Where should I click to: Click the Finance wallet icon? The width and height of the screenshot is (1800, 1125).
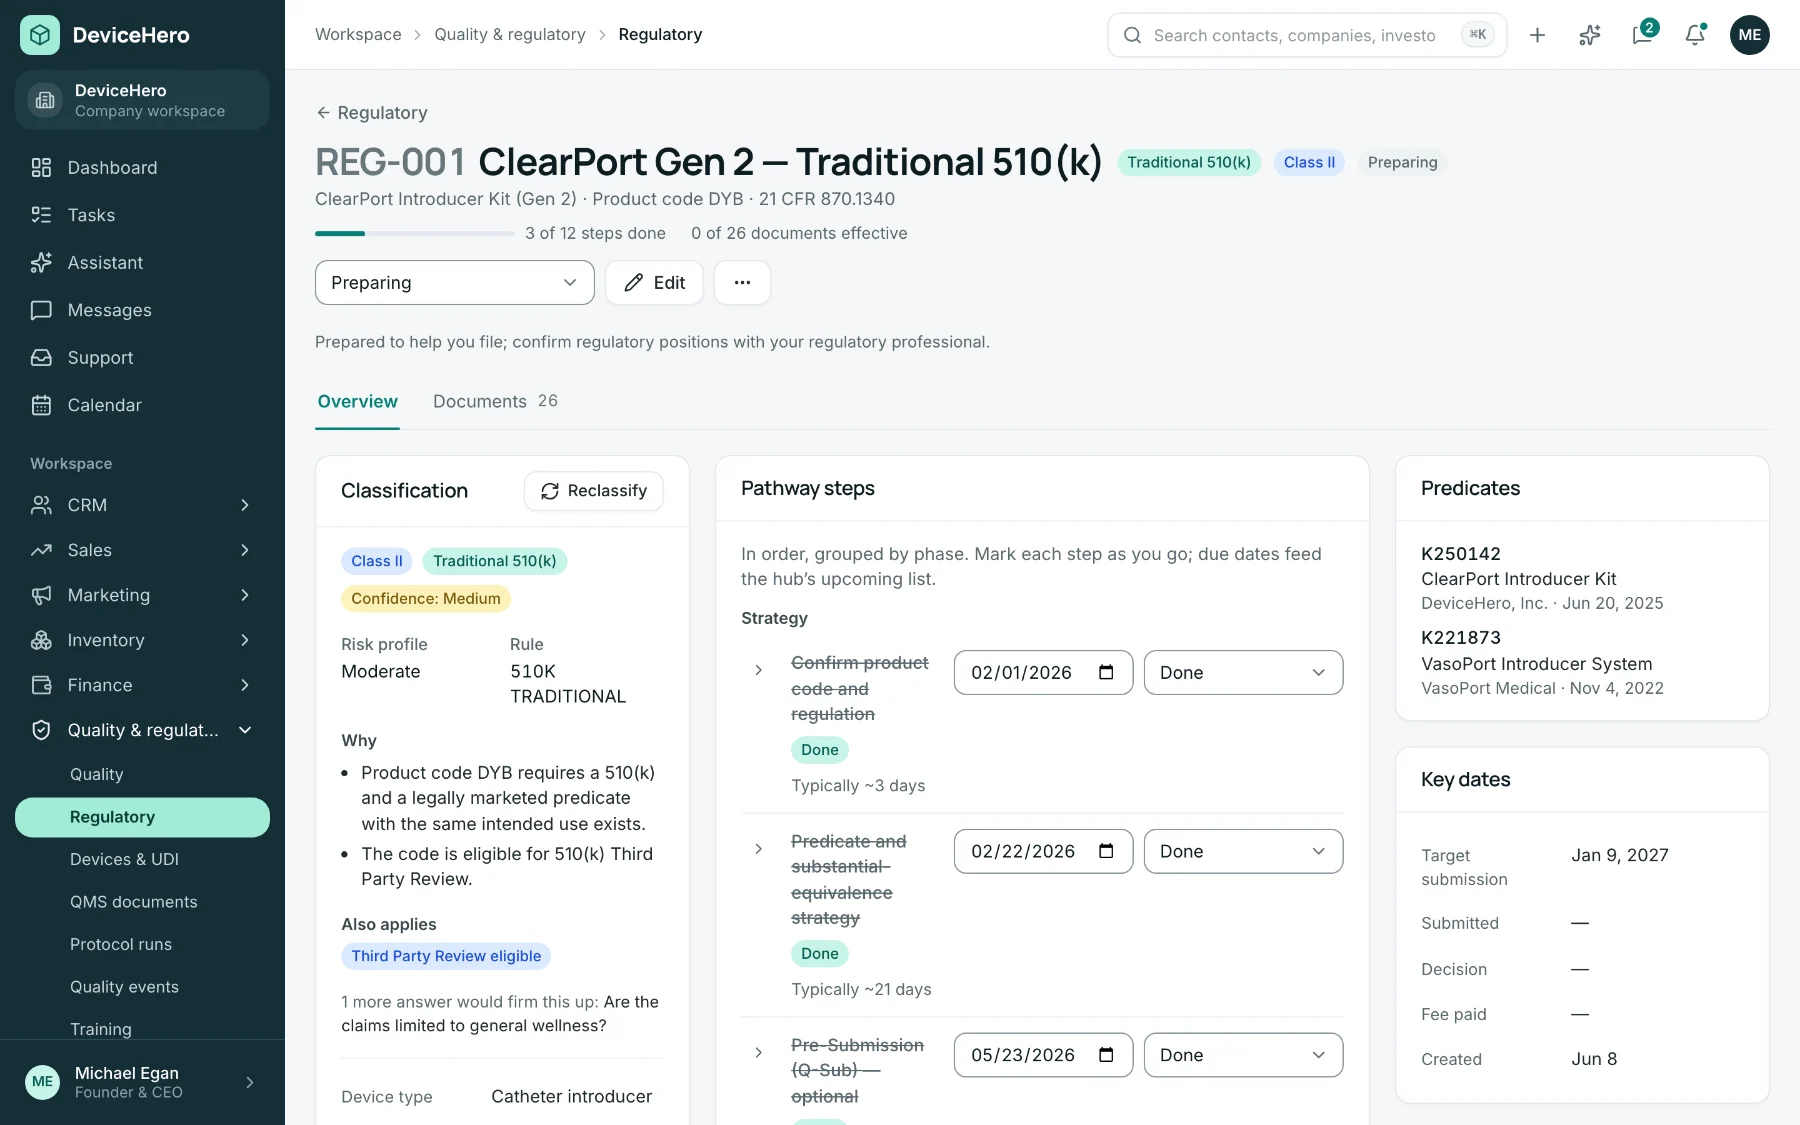(41, 685)
